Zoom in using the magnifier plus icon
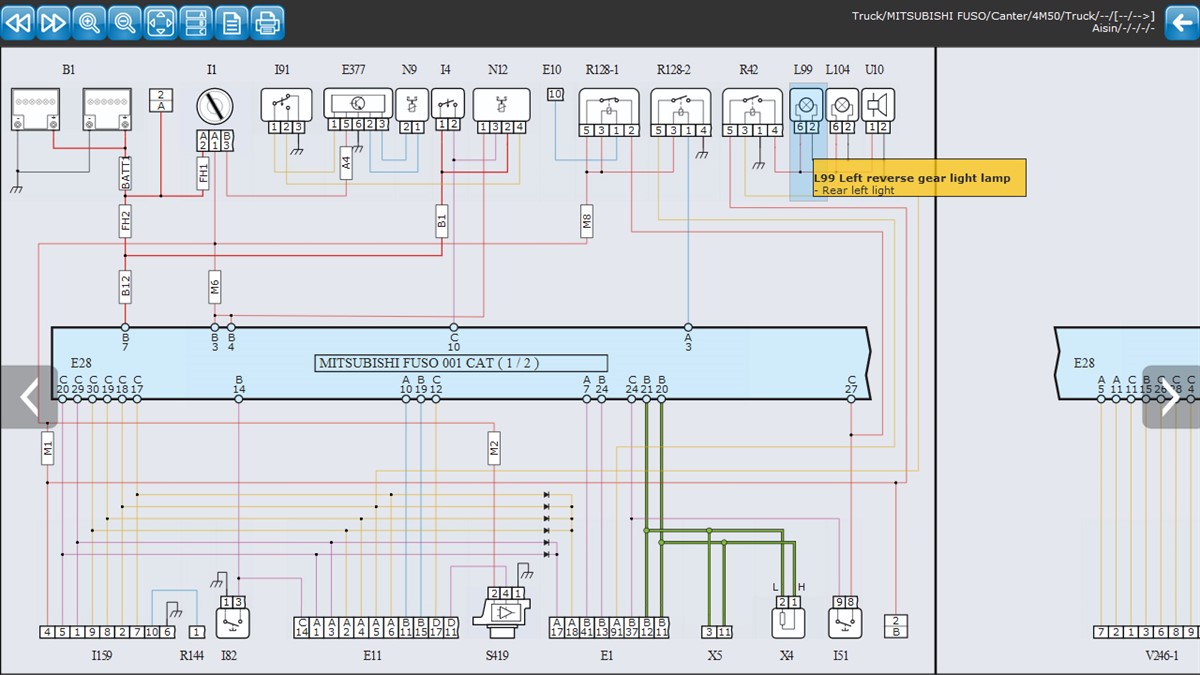The height and width of the screenshot is (675, 1200). tap(90, 22)
